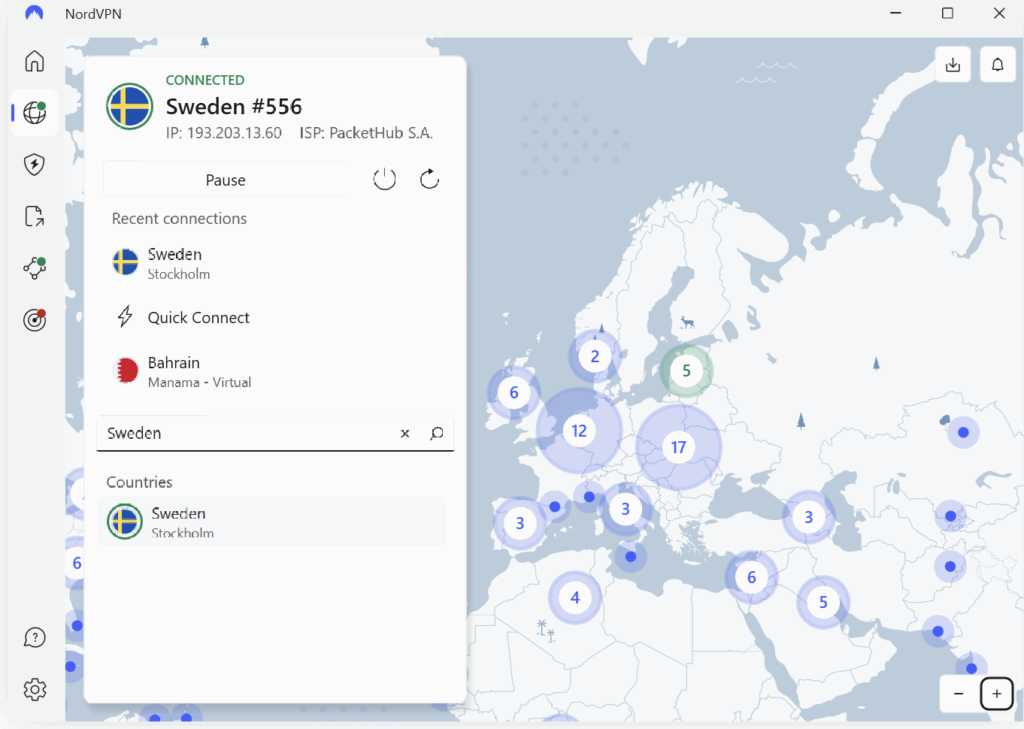The height and width of the screenshot is (729, 1024).
Task: Open the file sharing sidebar icon
Action: click(x=35, y=216)
